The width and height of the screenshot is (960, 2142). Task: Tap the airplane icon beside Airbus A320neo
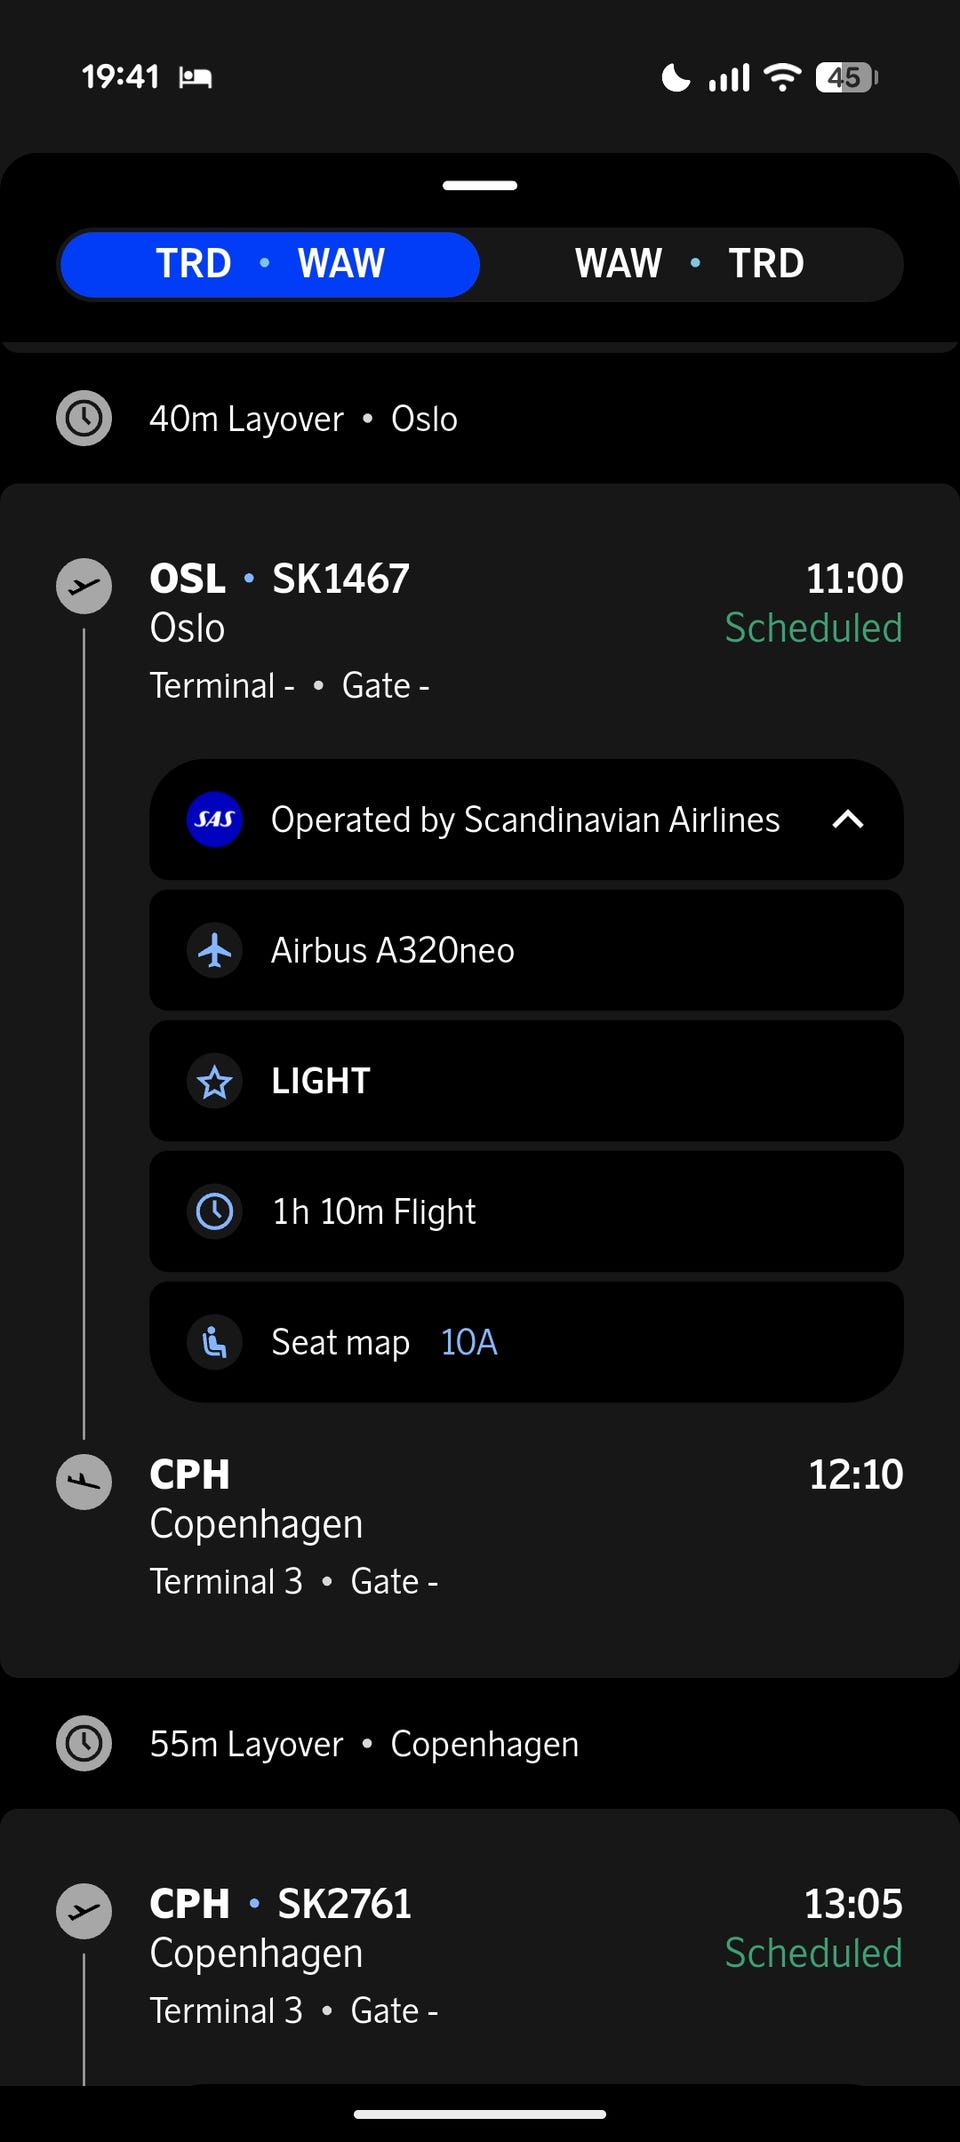click(x=215, y=950)
